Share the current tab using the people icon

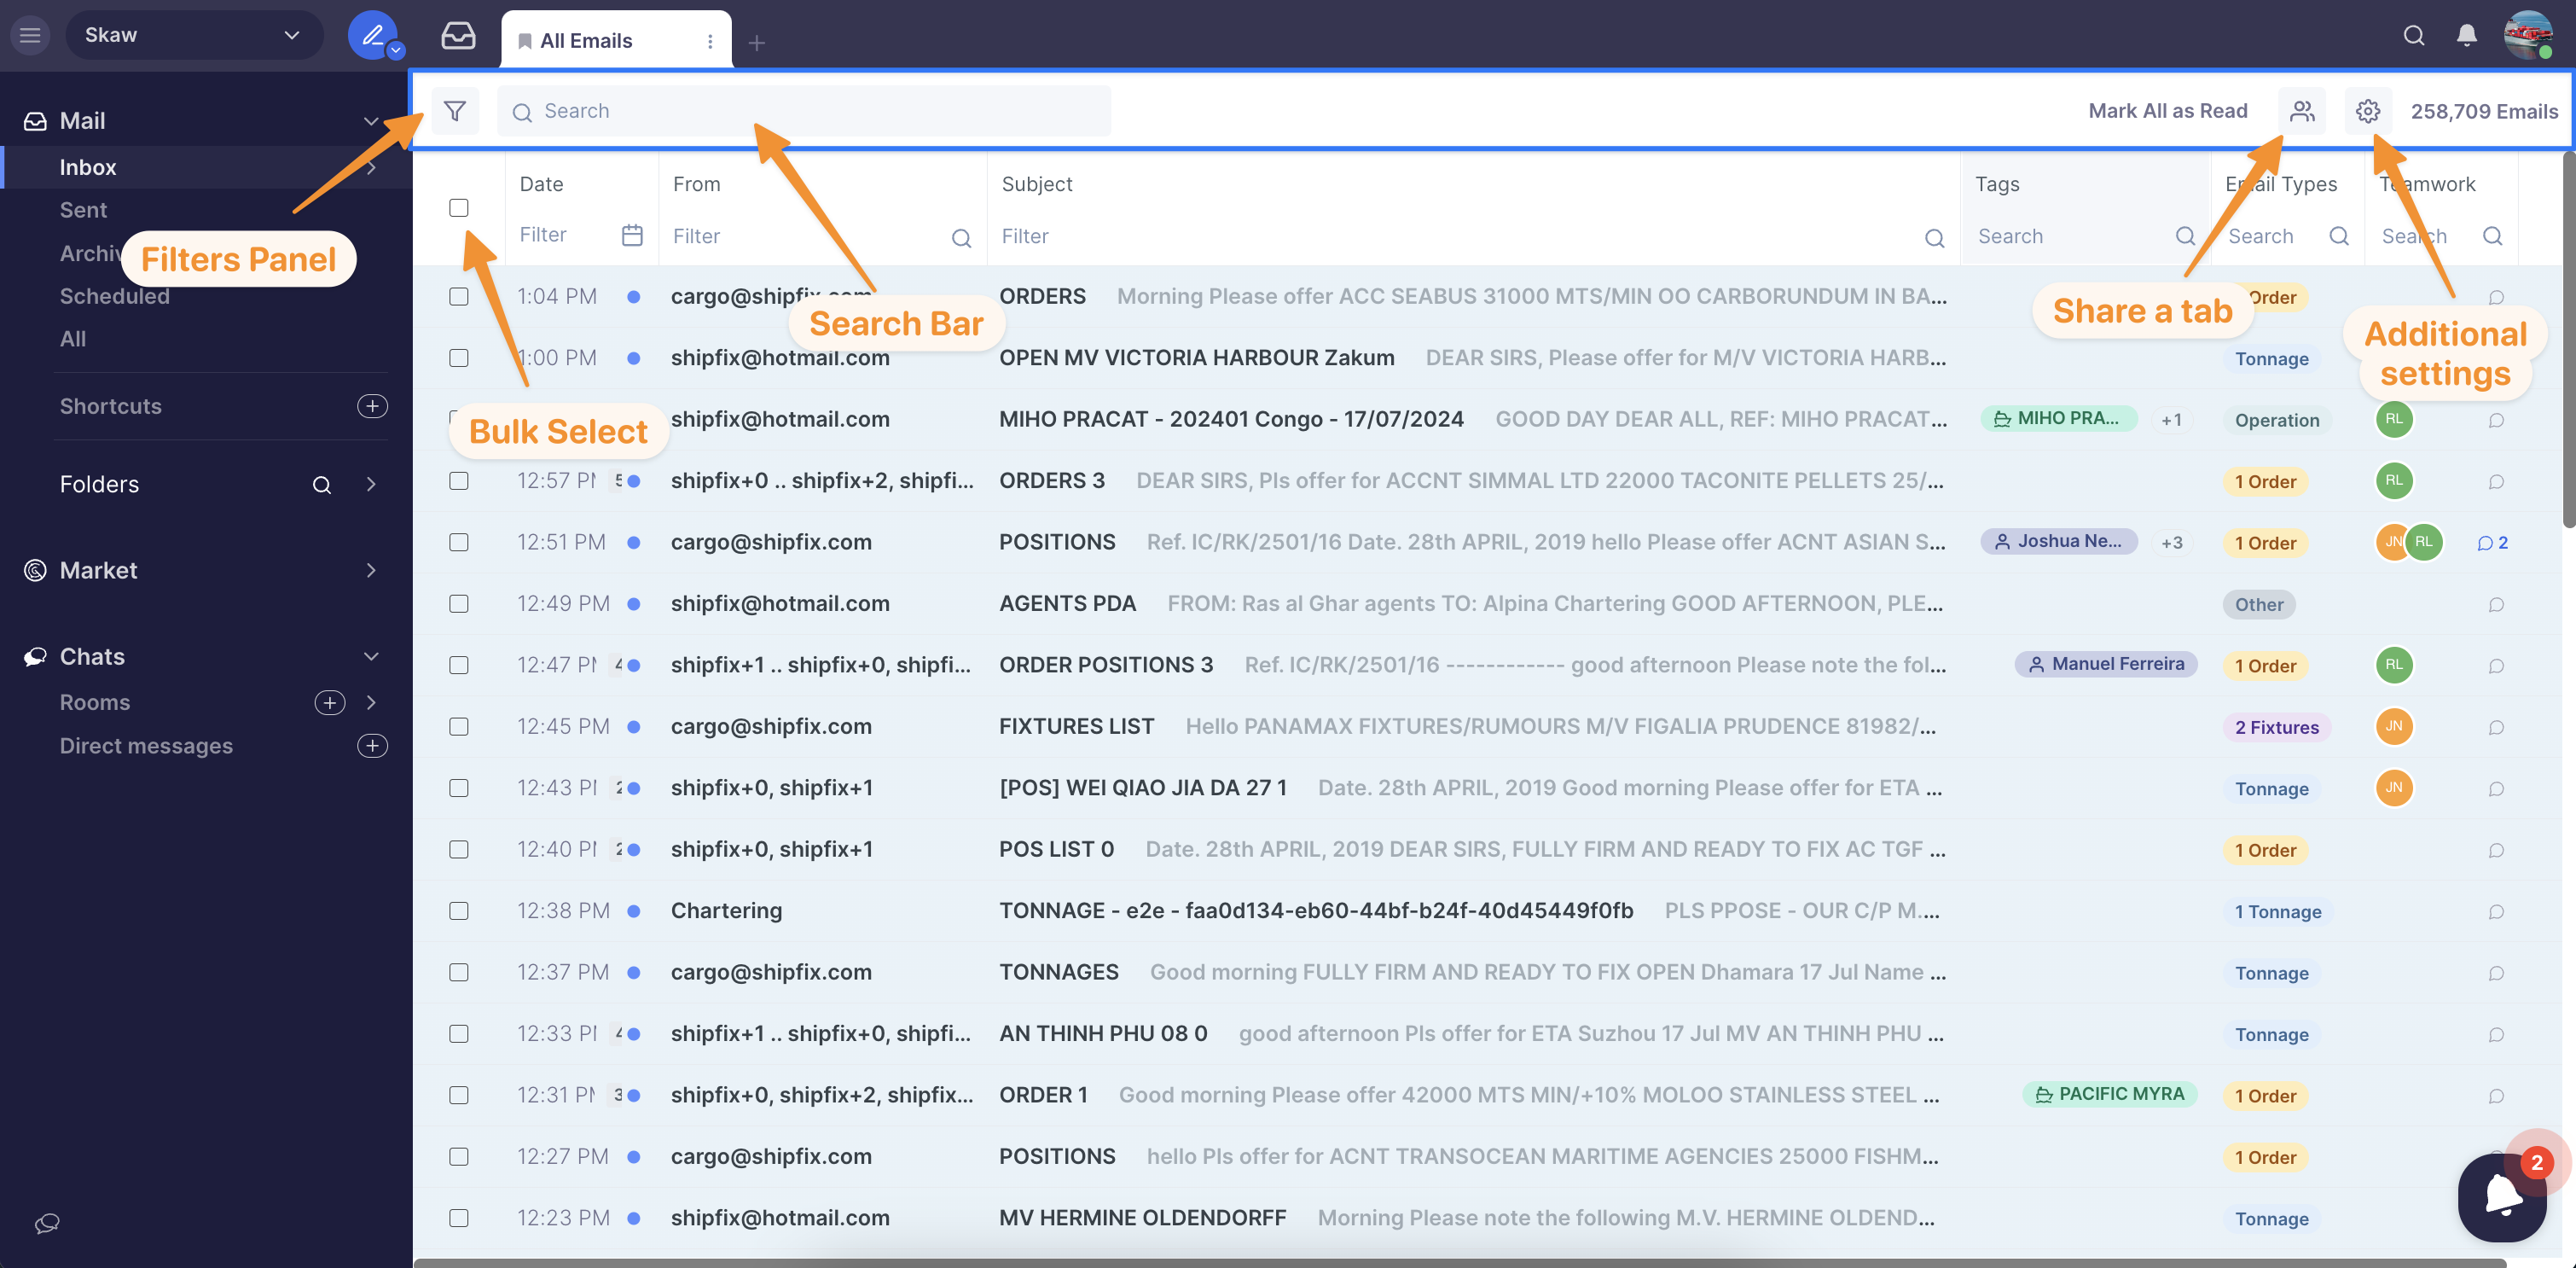(2302, 110)
